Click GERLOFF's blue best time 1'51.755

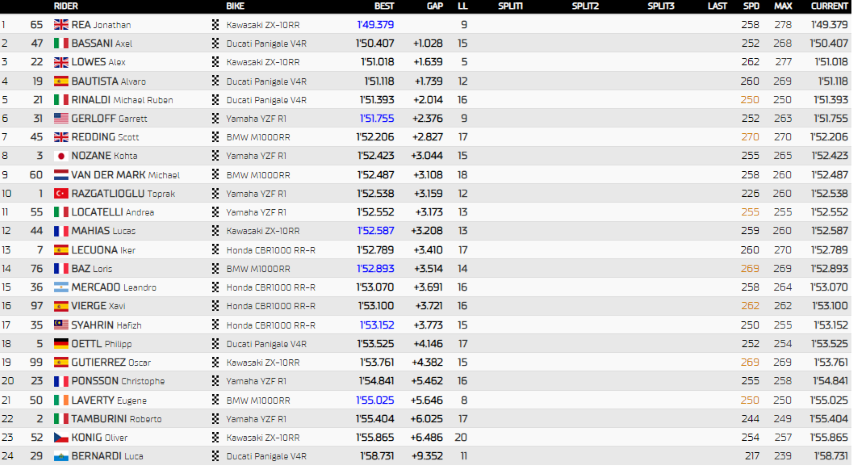tap(377, 118)
